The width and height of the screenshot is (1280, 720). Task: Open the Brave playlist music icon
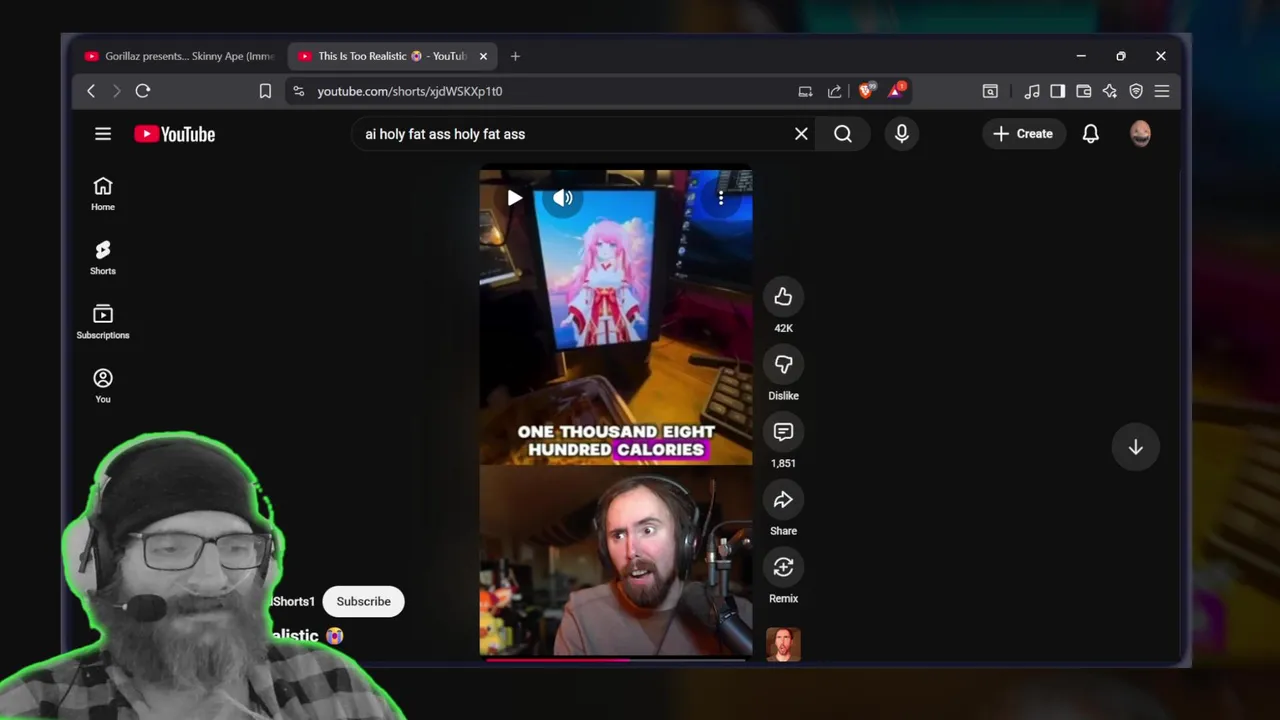click(1032, 91)
